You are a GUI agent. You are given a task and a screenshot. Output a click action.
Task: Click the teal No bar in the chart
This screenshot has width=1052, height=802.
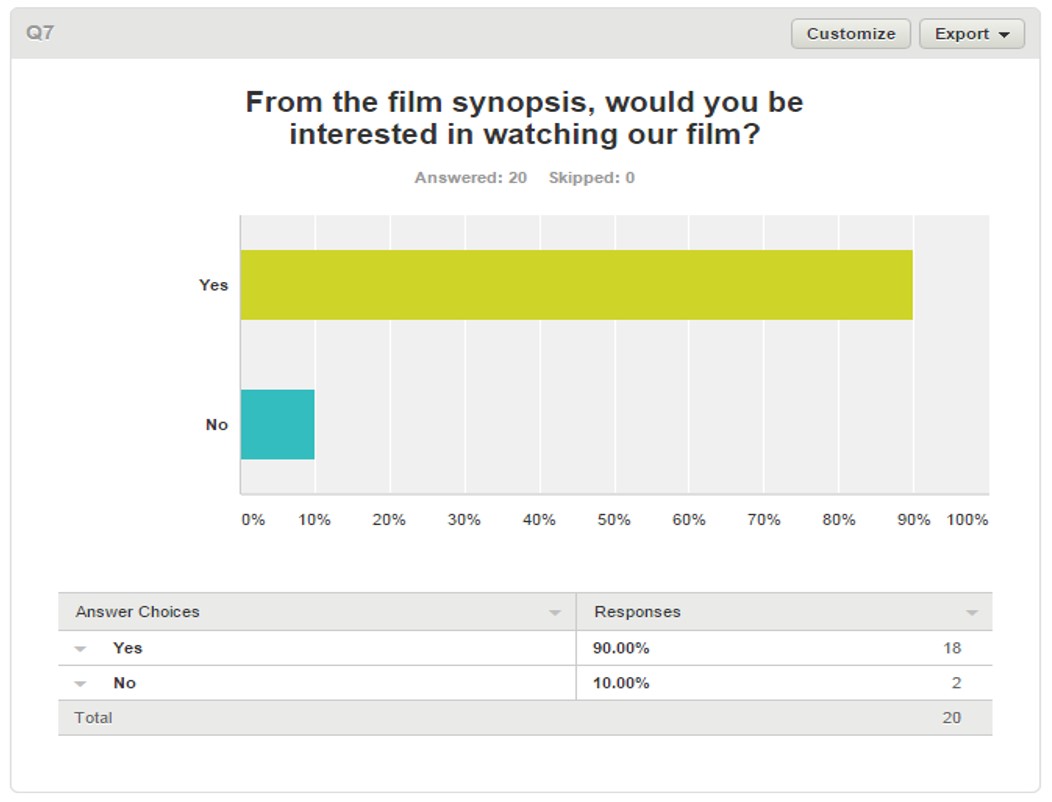point(277,424)
